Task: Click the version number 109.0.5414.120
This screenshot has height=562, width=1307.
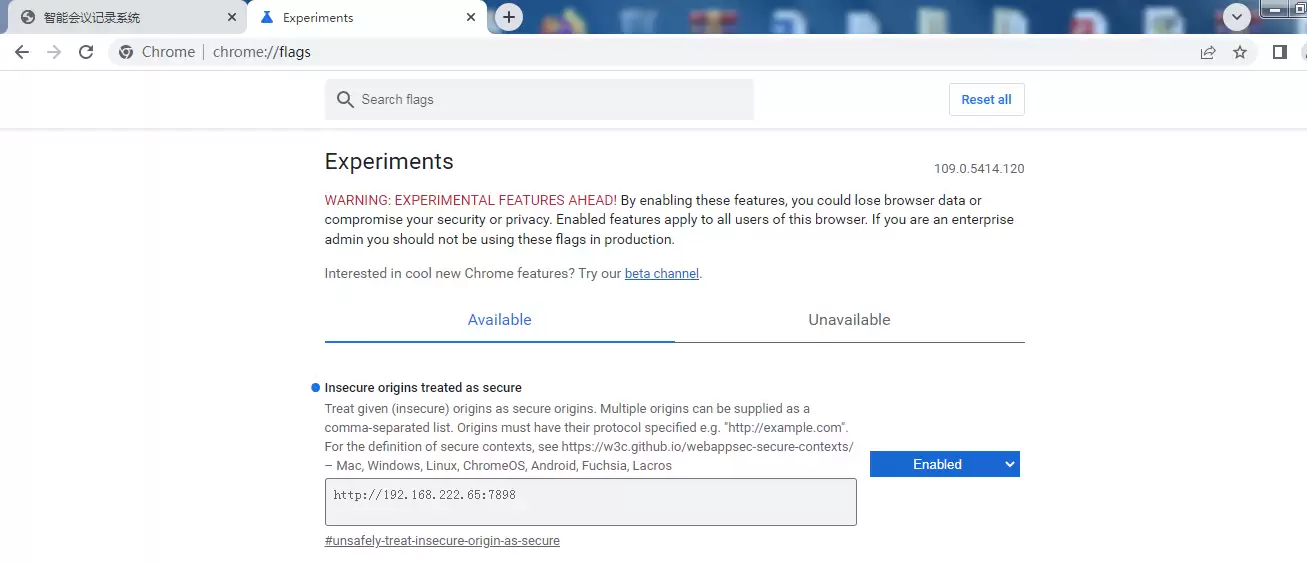Action: click(979, 169)
